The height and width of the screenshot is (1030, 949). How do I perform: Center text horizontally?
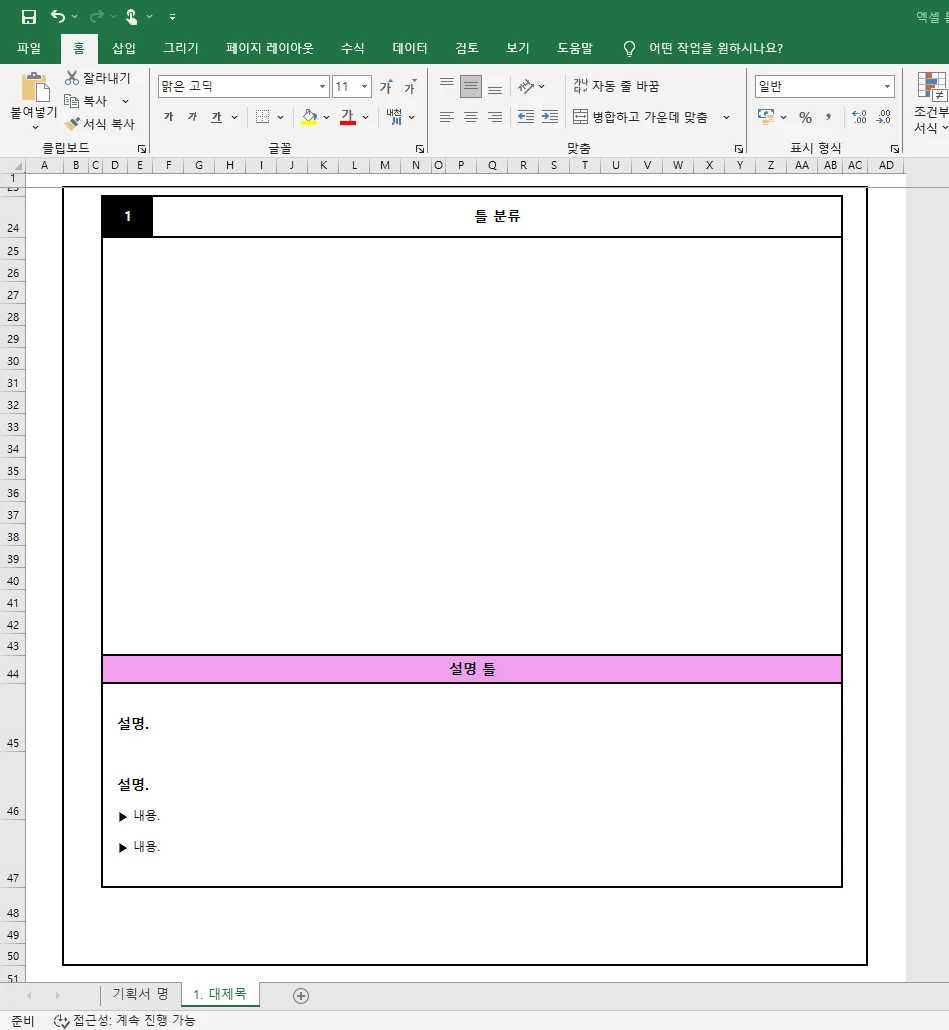tap(471, 117)
